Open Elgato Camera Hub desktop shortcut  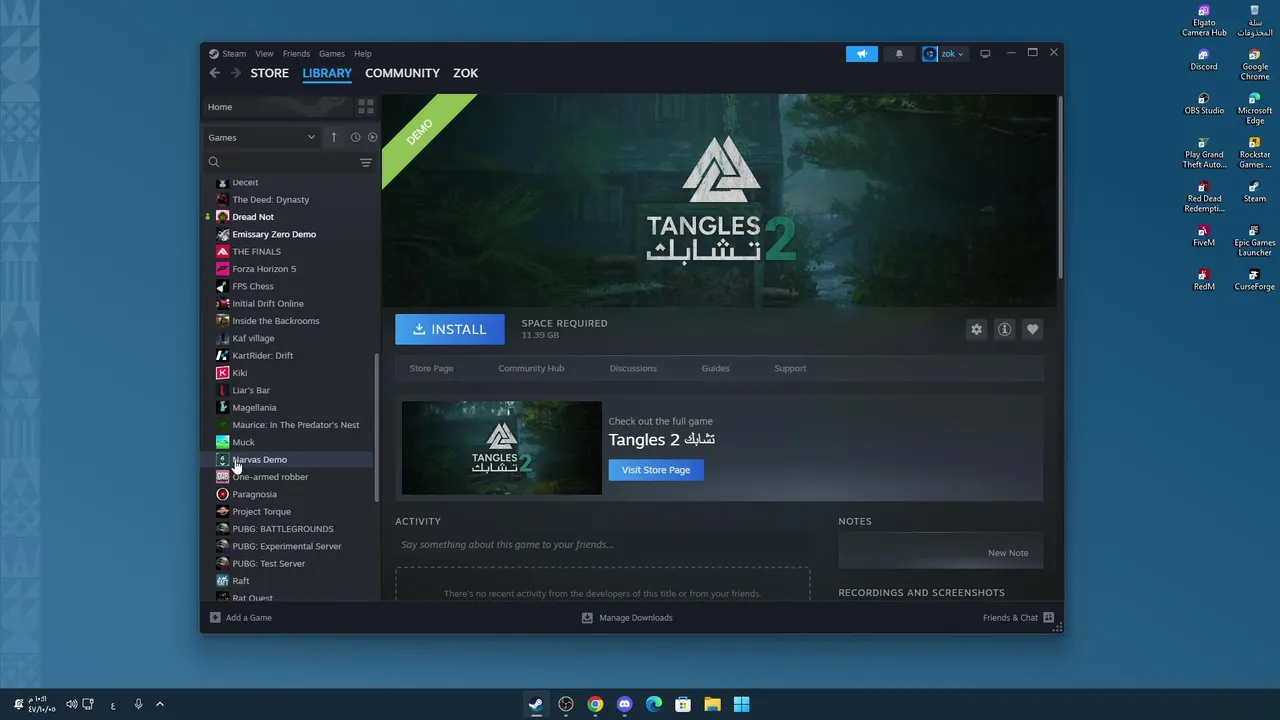point(1204,21)
